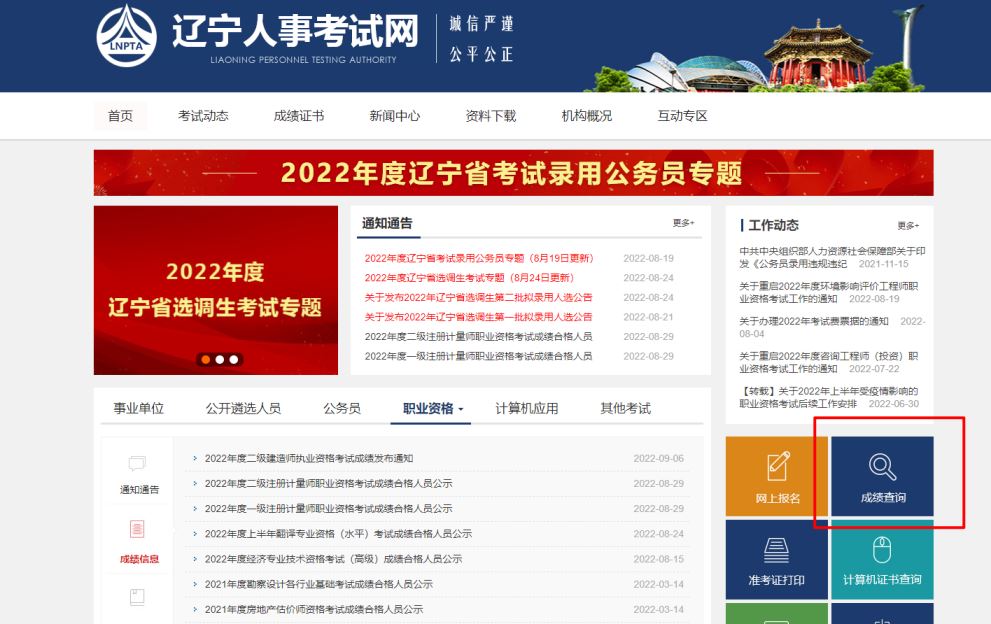The image size is (991, 624).
Task: Open 资料下载 in navigation bar
Action: coord(490,116)
